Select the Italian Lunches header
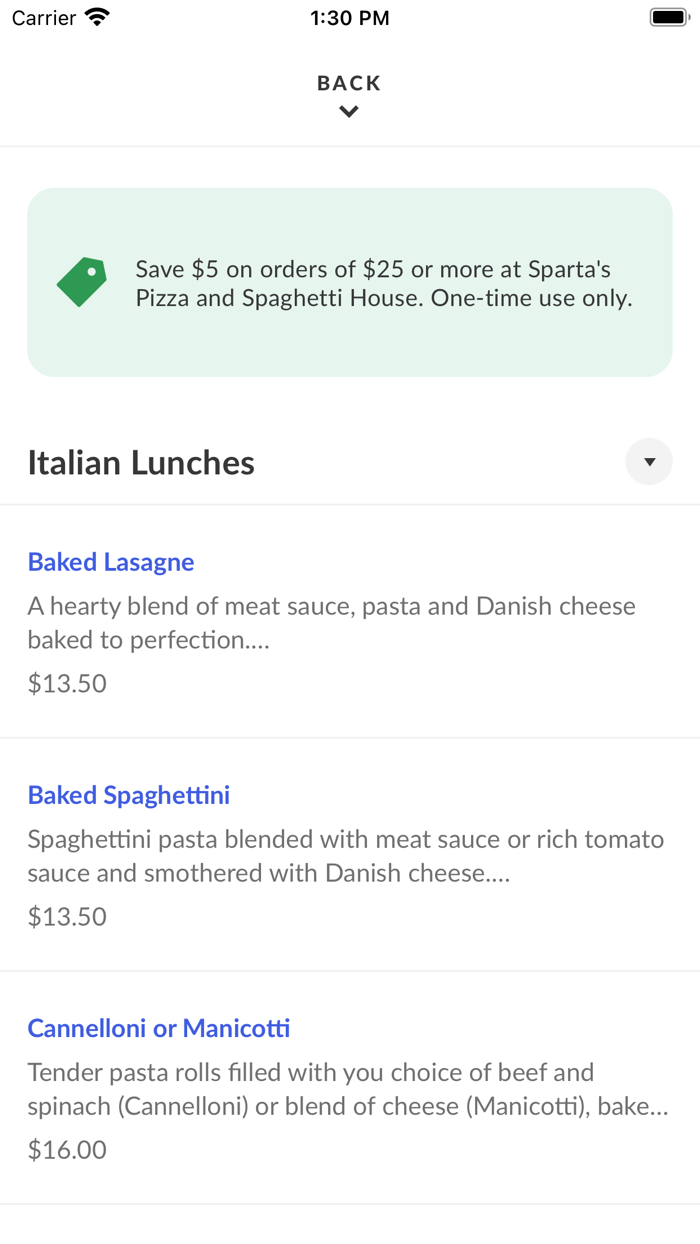The width and height of the screenshot is (700, 1244). click(x=140, y=462)
